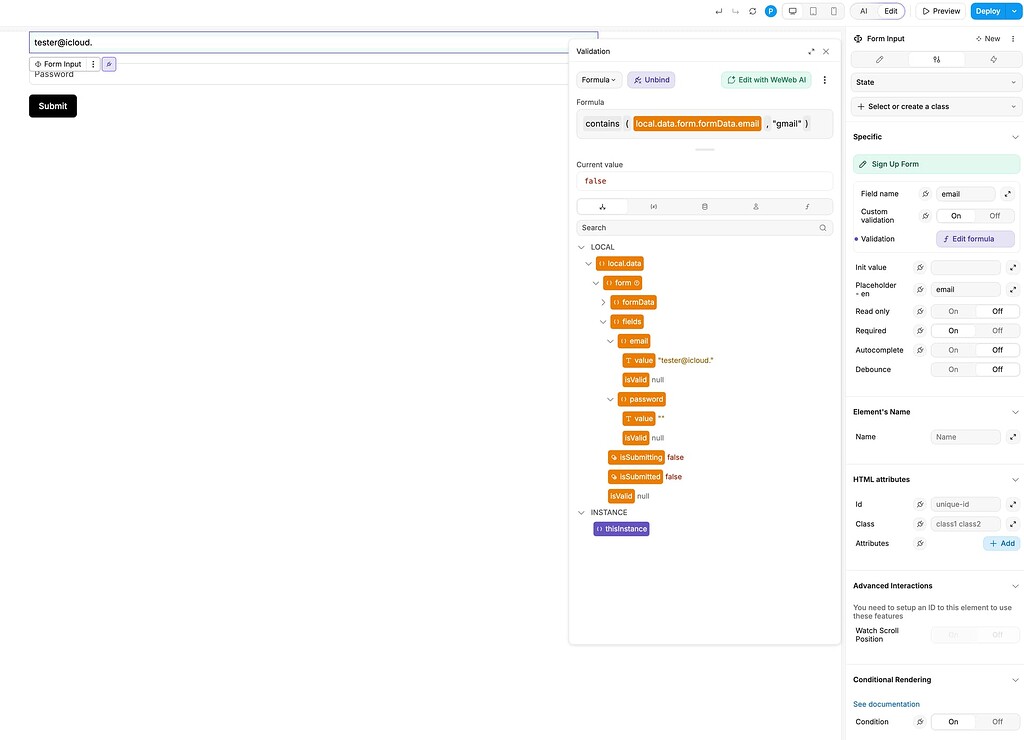Open the database tab in Validation panel

click(705, 204)
